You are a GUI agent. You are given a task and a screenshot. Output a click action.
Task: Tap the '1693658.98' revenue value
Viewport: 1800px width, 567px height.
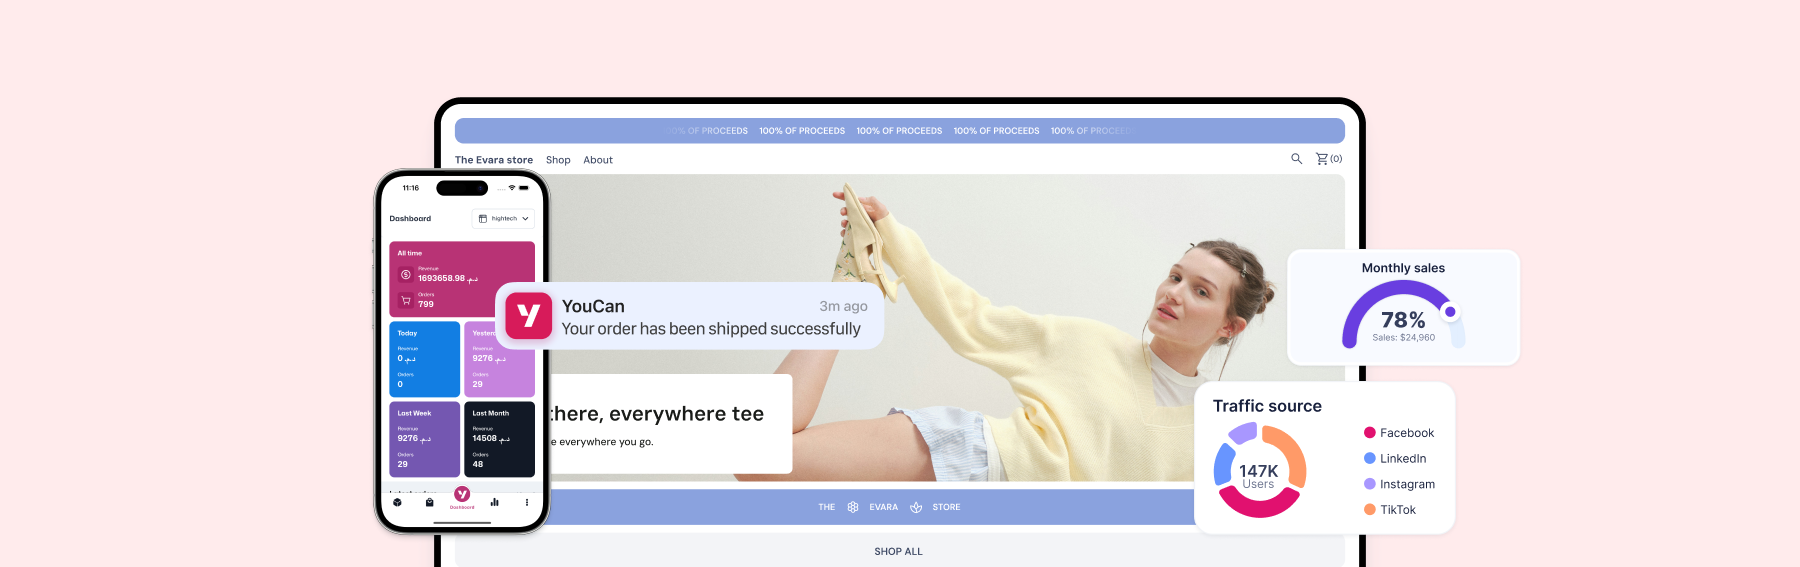pos(441,278)
